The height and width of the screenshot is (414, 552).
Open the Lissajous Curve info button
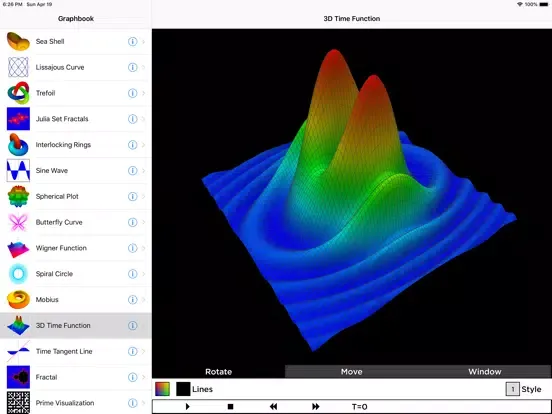[132, 67]
